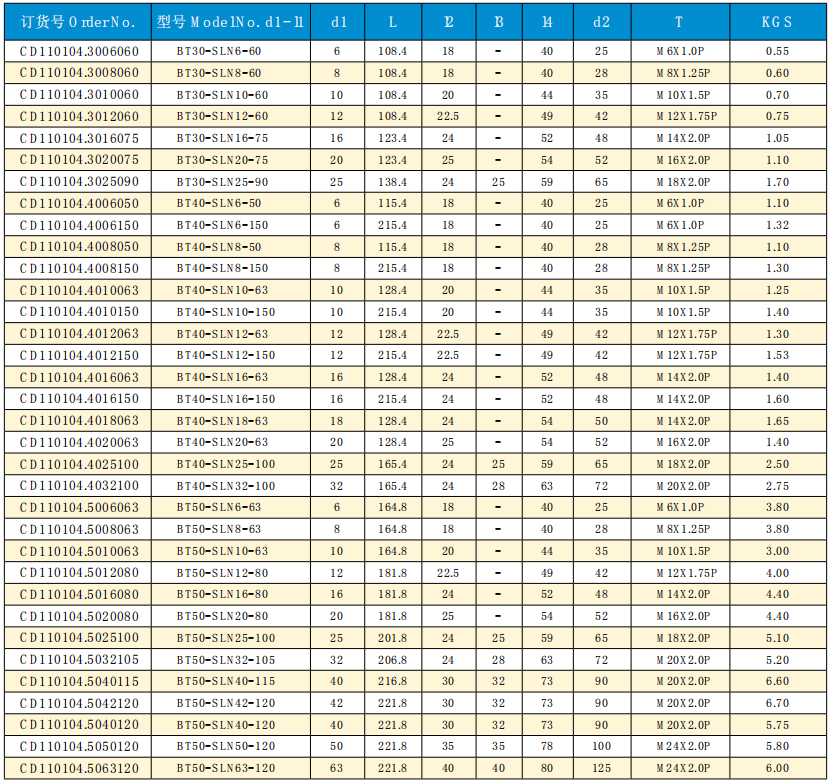Click model BT50-SLN50-120
This screenshot has height=782, width=833.
click(x=226, y=746)
